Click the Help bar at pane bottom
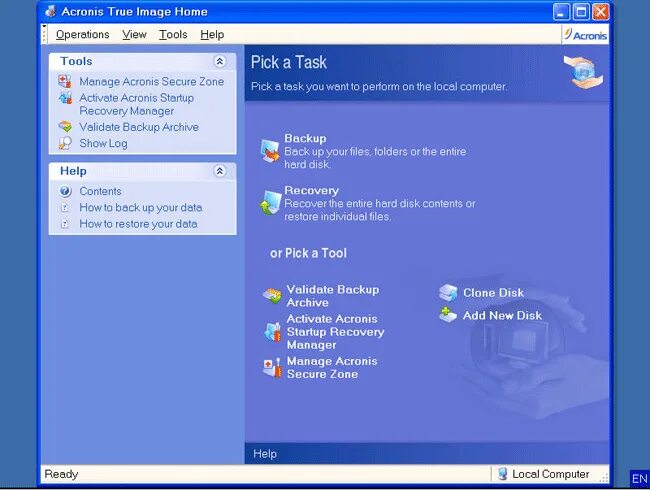The width and height of the screenshot is (650, 490). point(427,453)
